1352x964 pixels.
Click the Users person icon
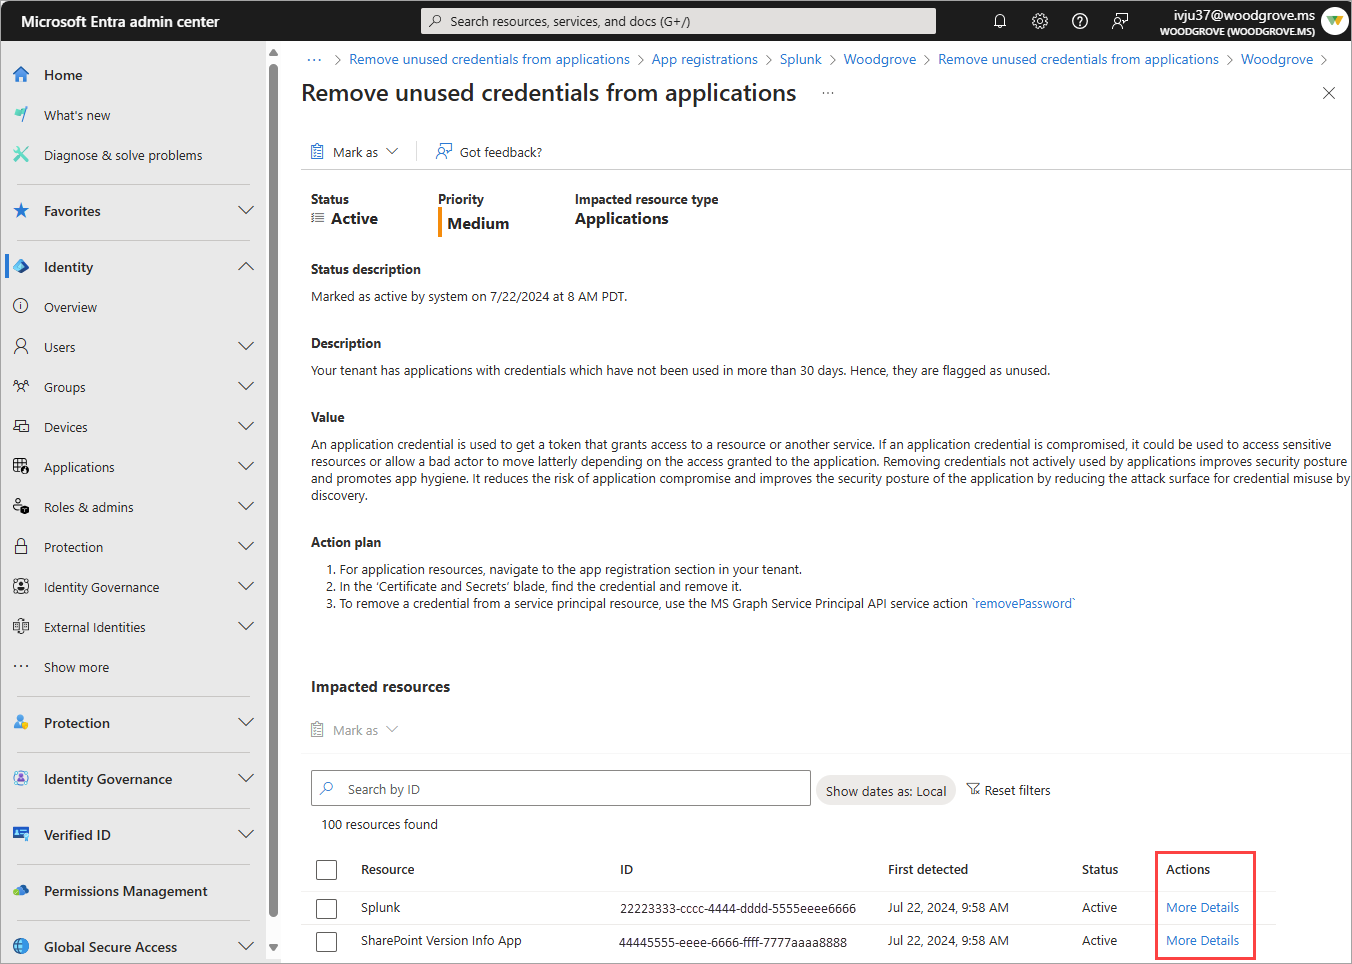(21, 347)
